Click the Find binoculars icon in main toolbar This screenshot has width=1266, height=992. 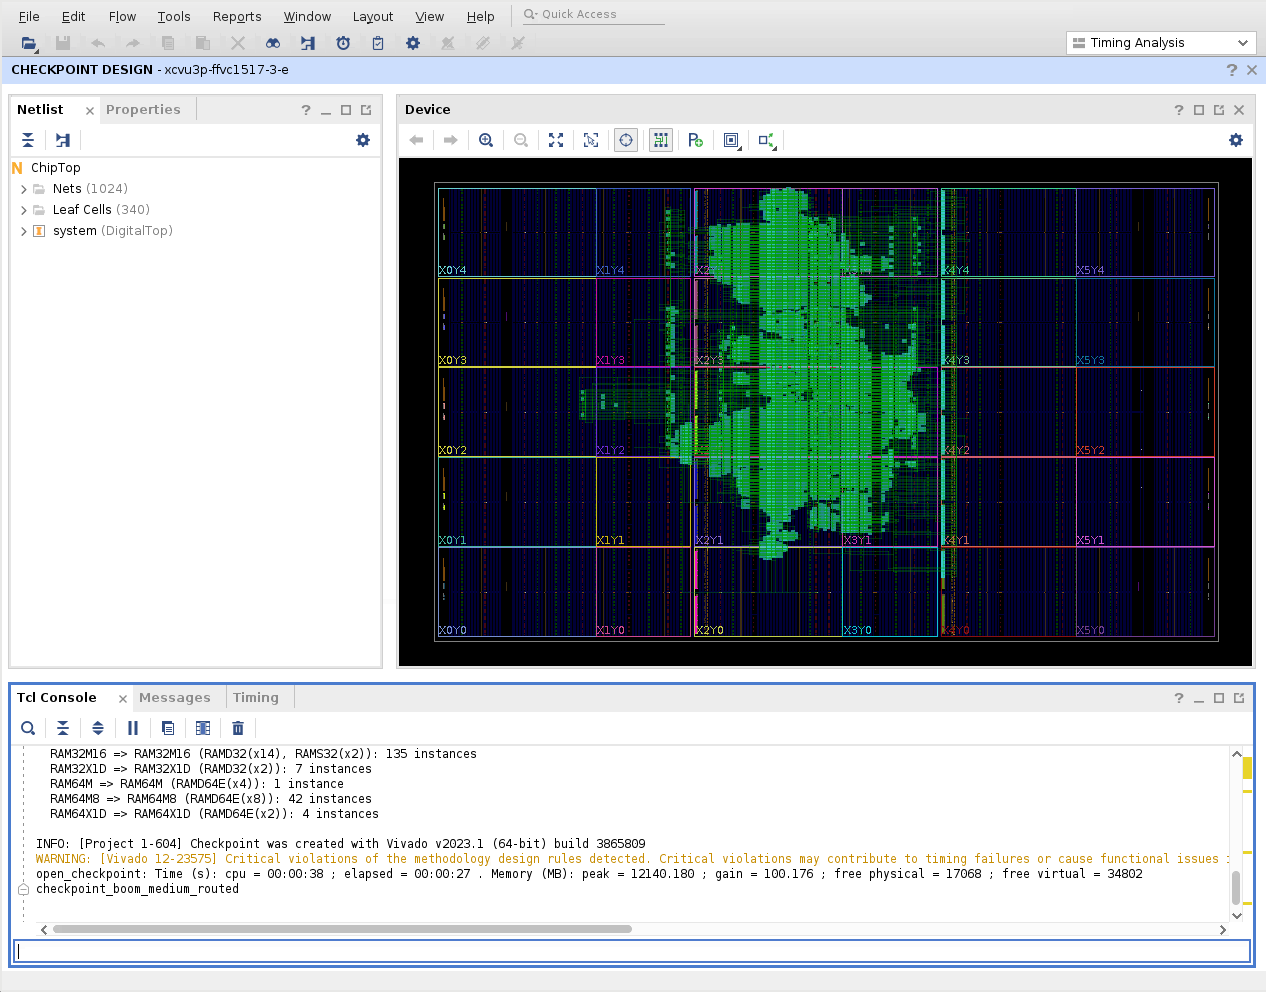[273, 43]
